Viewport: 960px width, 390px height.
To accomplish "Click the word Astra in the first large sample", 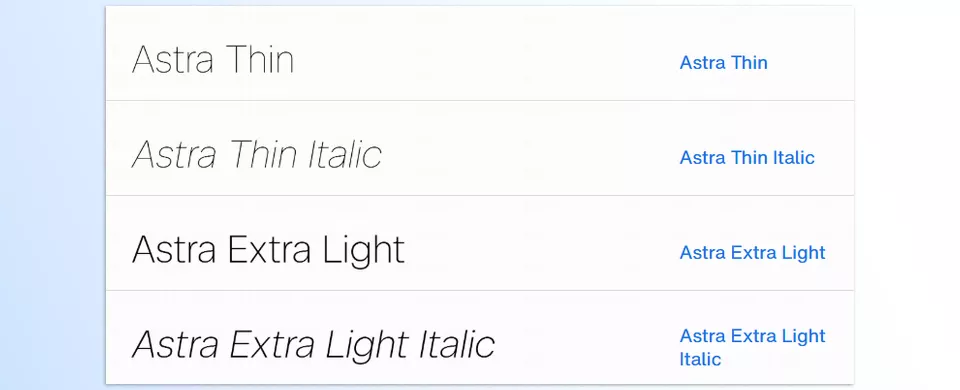I will point(173,59).
